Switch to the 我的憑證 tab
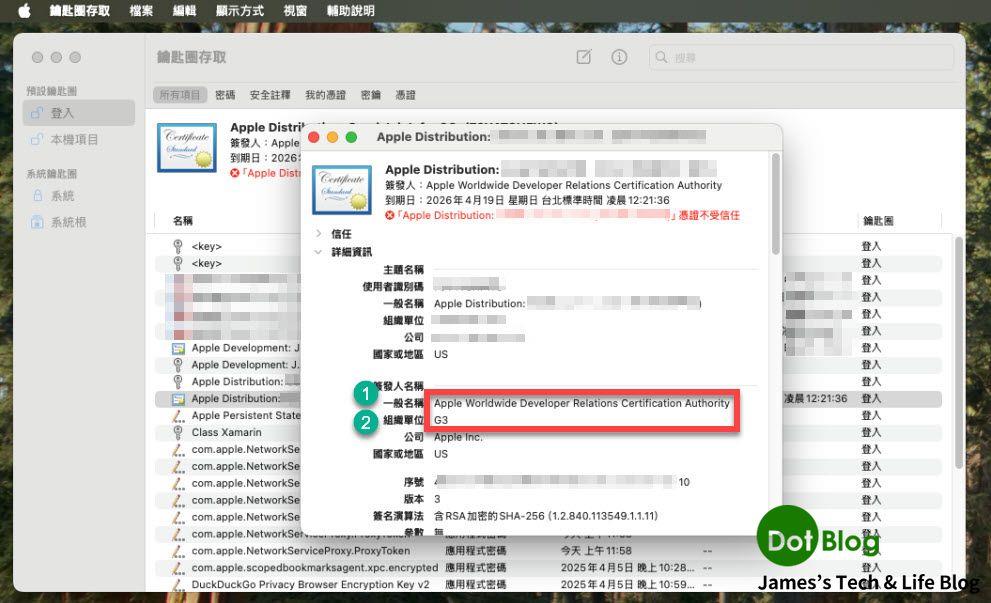This screenshot has height=603, width=991. tap(325, 95)
